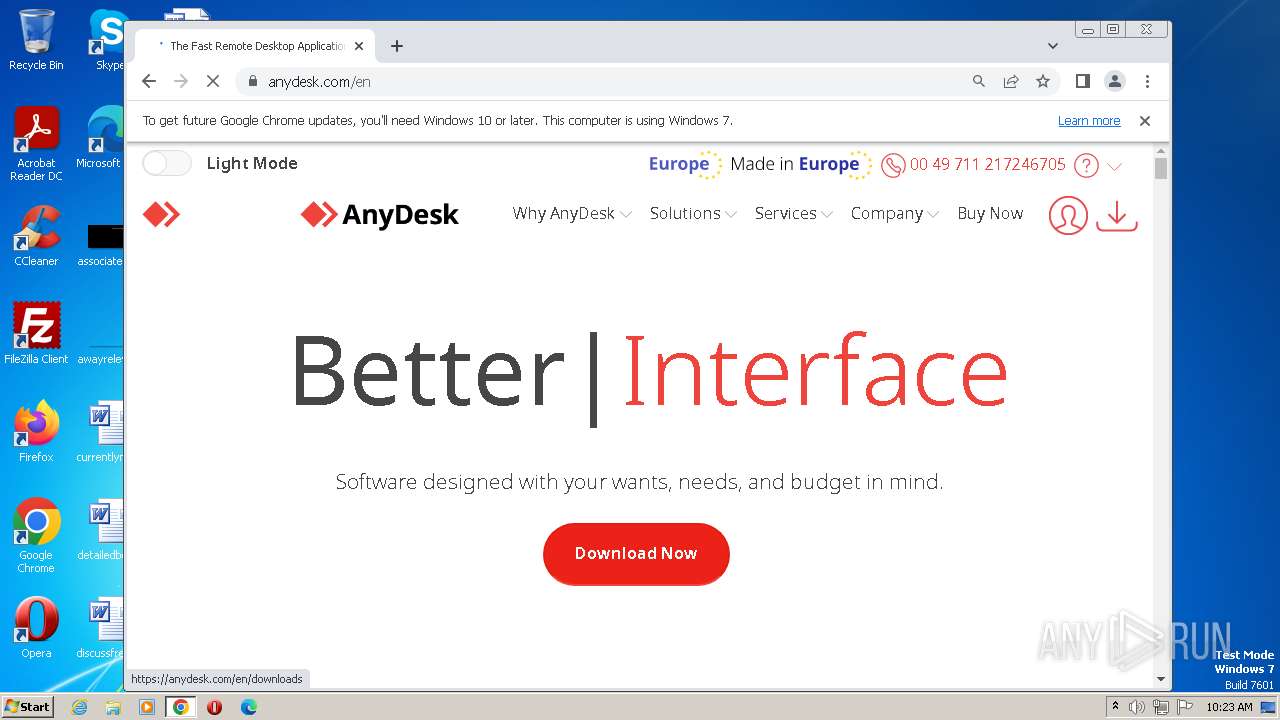
Task: Click the Download Now button
Action: pos(636,554)
